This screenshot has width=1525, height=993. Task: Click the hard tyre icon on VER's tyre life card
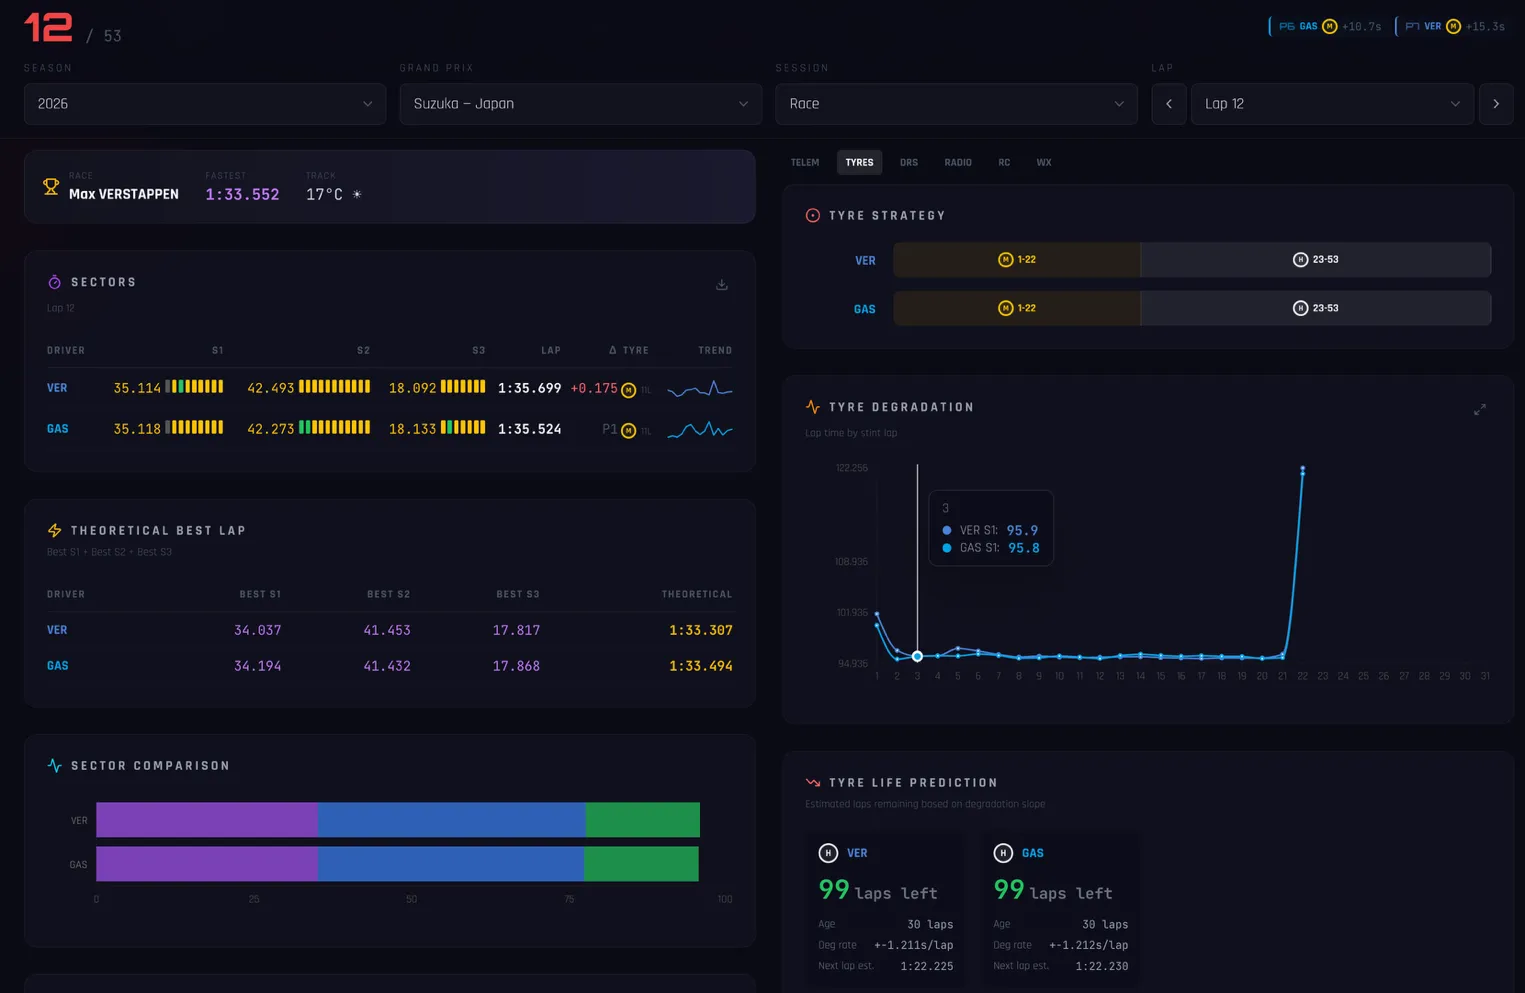[828, 853]
